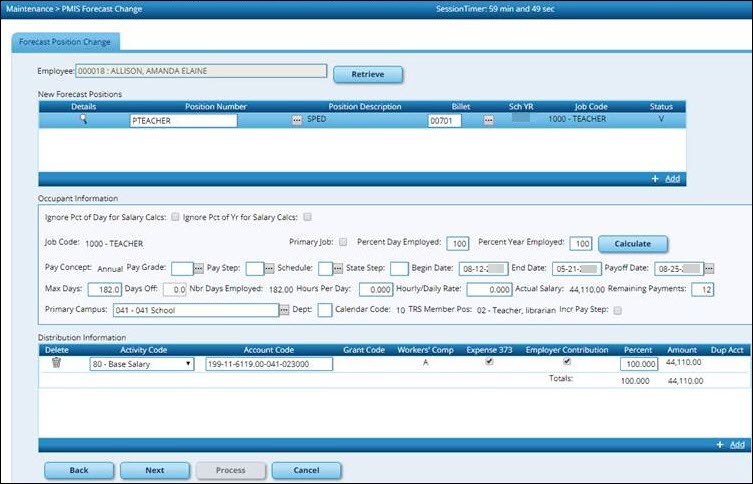Open the Billet lookup ellipsis button
Viewport: 753px width, 484px height.
[489, 120]
